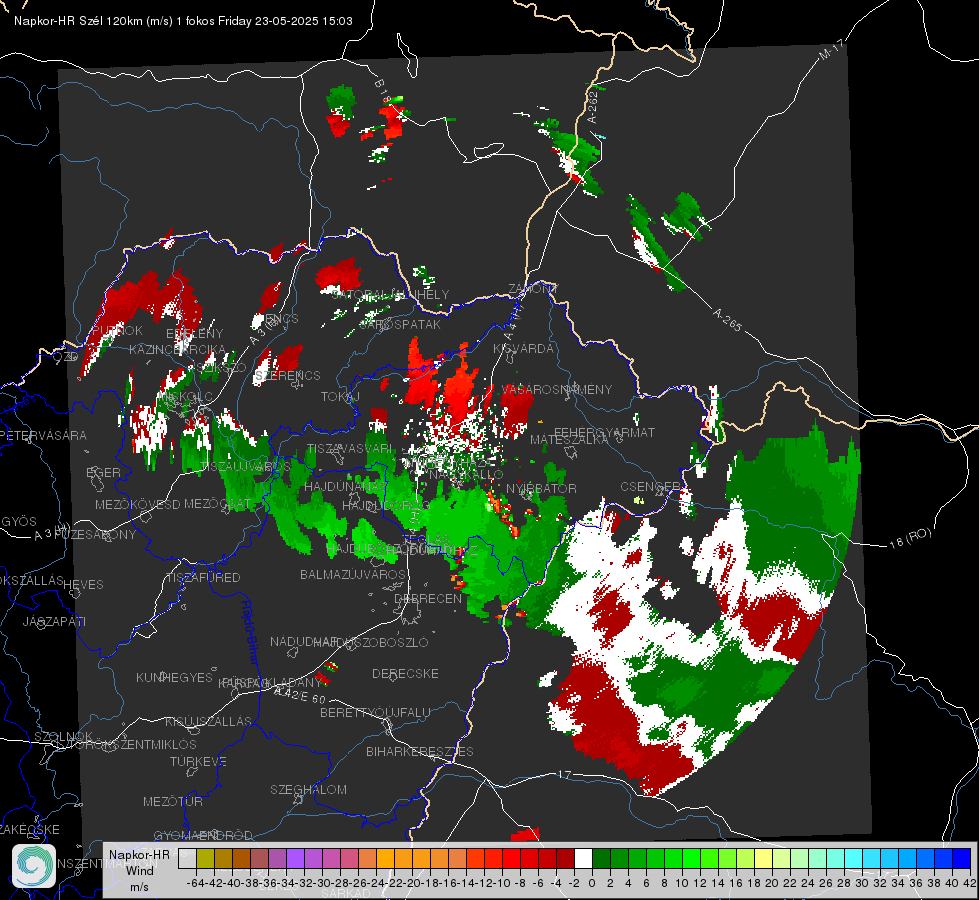The image size is (979, 900).
Task: Click the CSENGER town label
Action: 650,486
